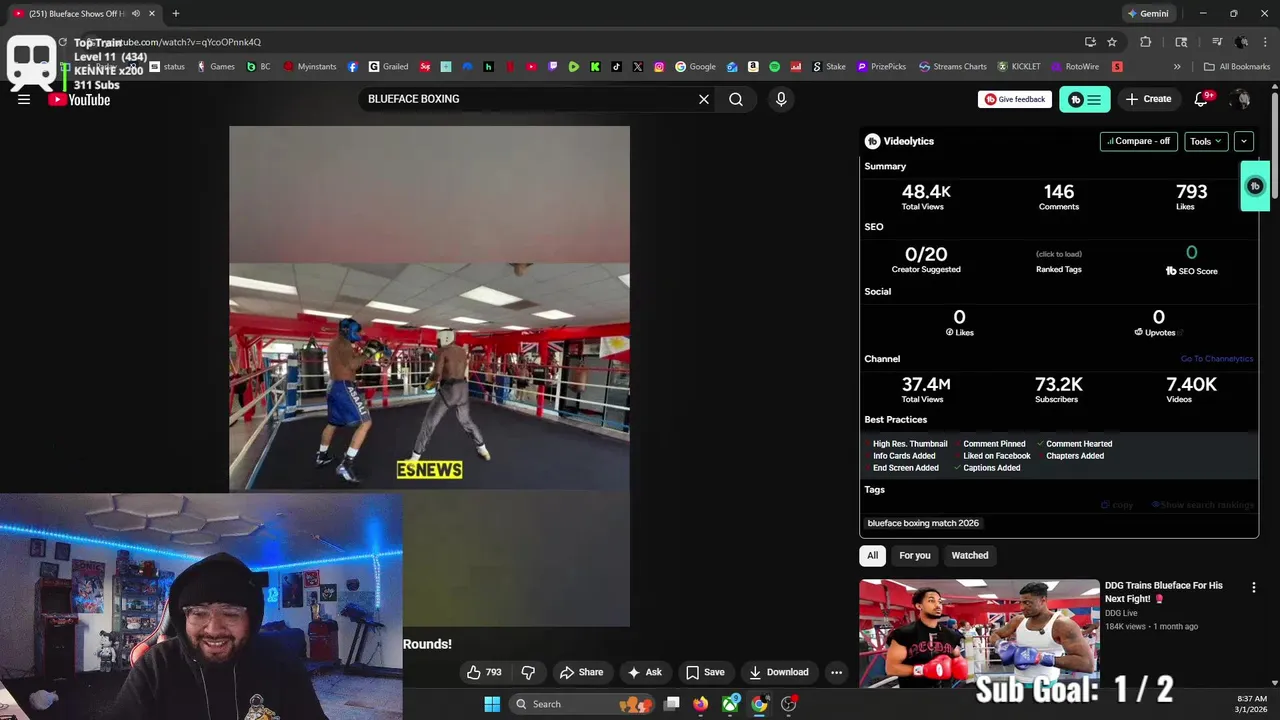Open the Stake bookmark
The height and width of the screenshot is (720, 1280).
pos(828,67)
